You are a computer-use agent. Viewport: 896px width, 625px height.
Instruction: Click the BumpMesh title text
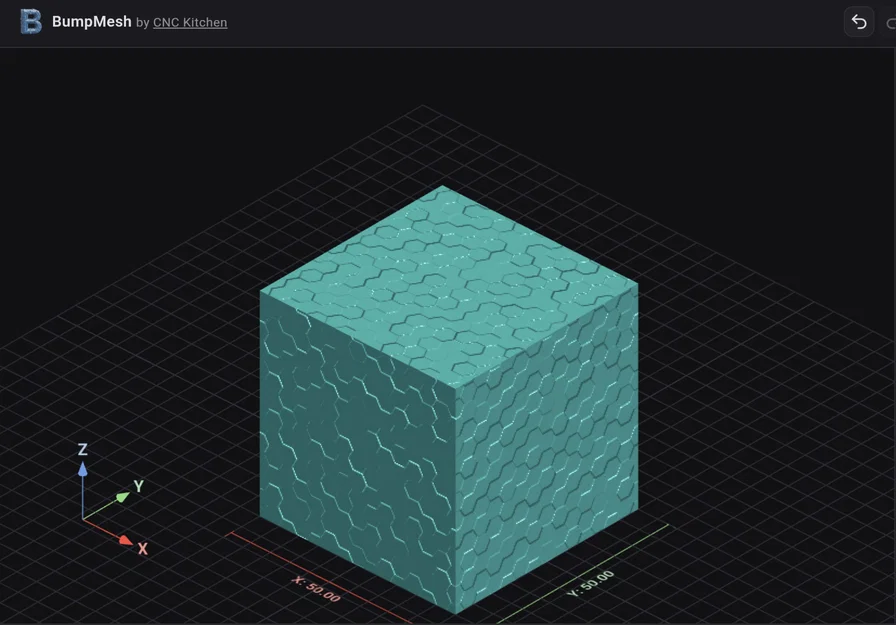pyautogui.click(x=91, y=22)
